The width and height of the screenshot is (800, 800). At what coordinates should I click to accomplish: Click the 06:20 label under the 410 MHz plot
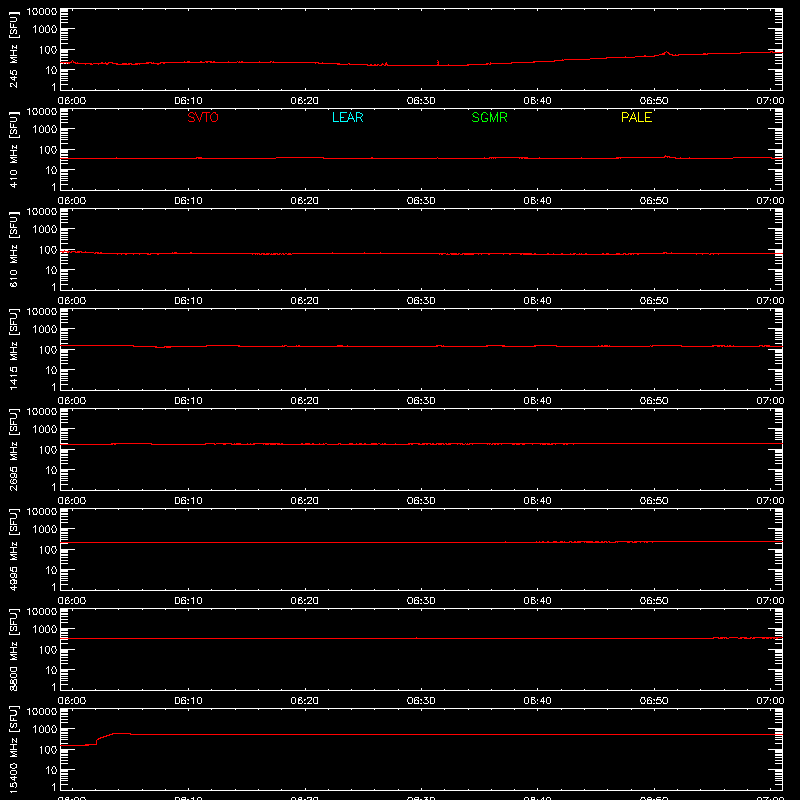(x=305, y=201)
